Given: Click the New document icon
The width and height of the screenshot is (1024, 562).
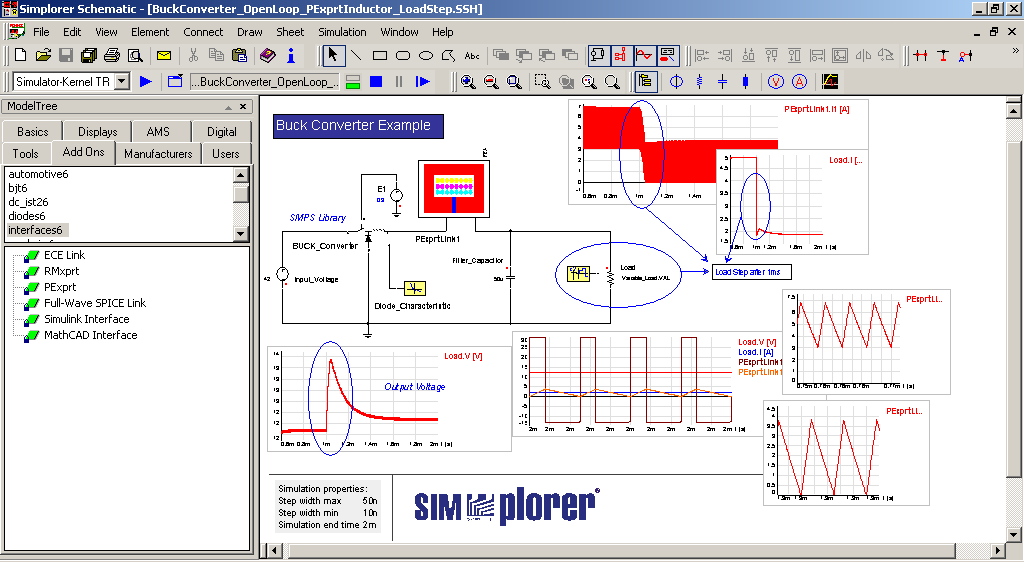Looking at the screenshot, I should click(x=20, y=55).
